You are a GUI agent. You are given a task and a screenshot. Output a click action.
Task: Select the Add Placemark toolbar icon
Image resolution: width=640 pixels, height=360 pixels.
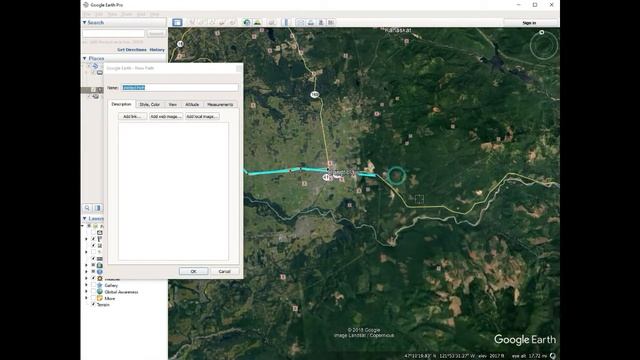(x=191, y=22)
